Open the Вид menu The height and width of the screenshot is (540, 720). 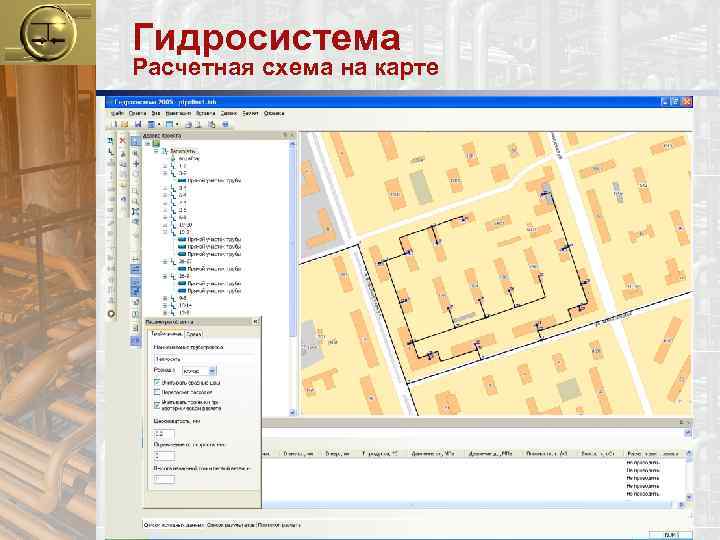coord(156,113)
